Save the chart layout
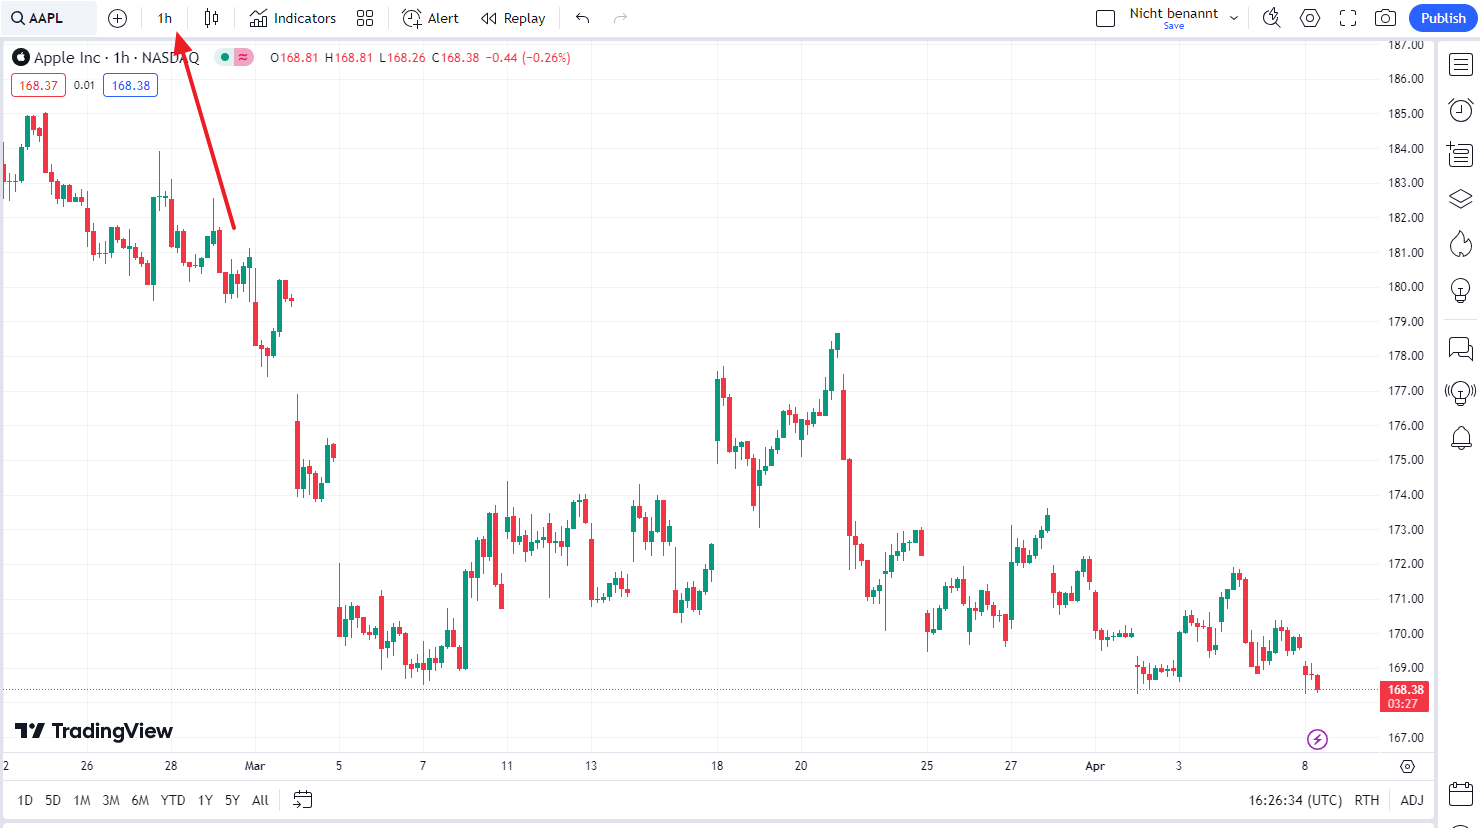 [1174, 26]
